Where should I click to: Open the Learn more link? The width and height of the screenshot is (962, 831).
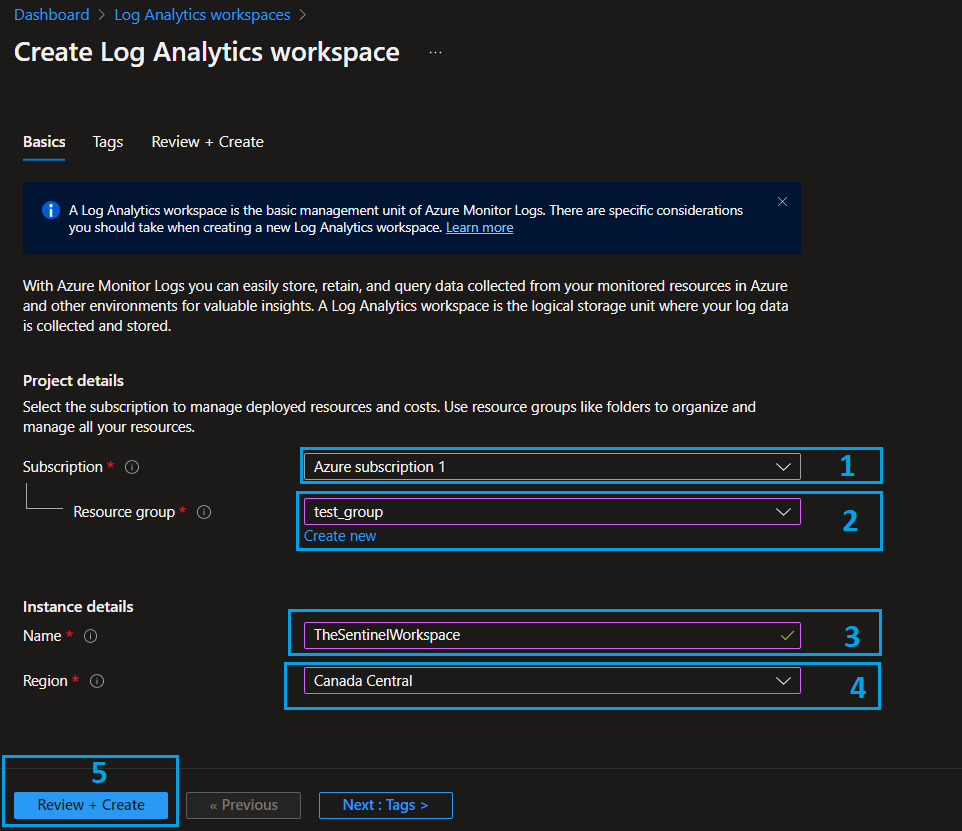coord(480,228)
